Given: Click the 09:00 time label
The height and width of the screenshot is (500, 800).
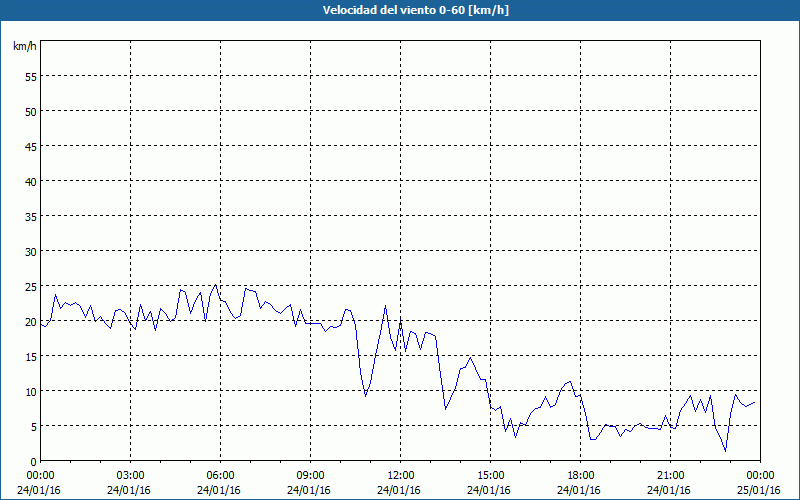Looking at the screenshot, I should pos(310,476).
